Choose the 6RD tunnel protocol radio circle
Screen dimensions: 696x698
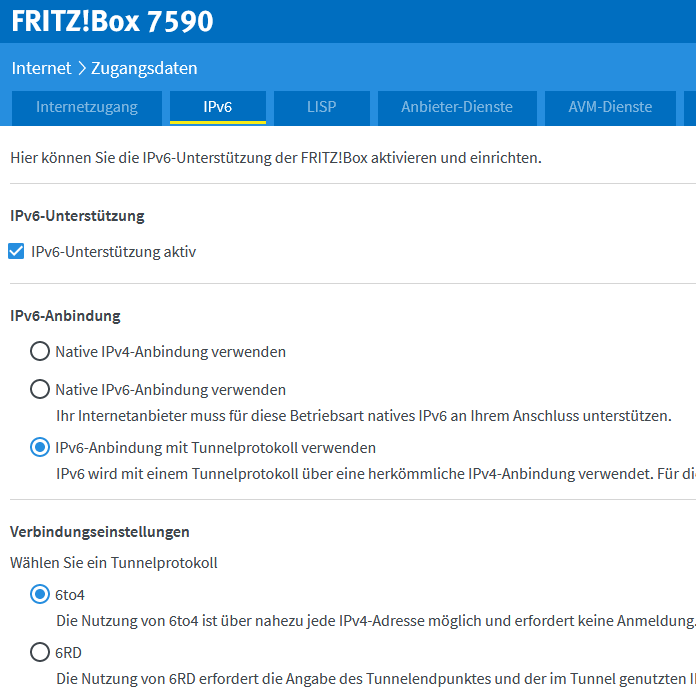pos(40,653)
